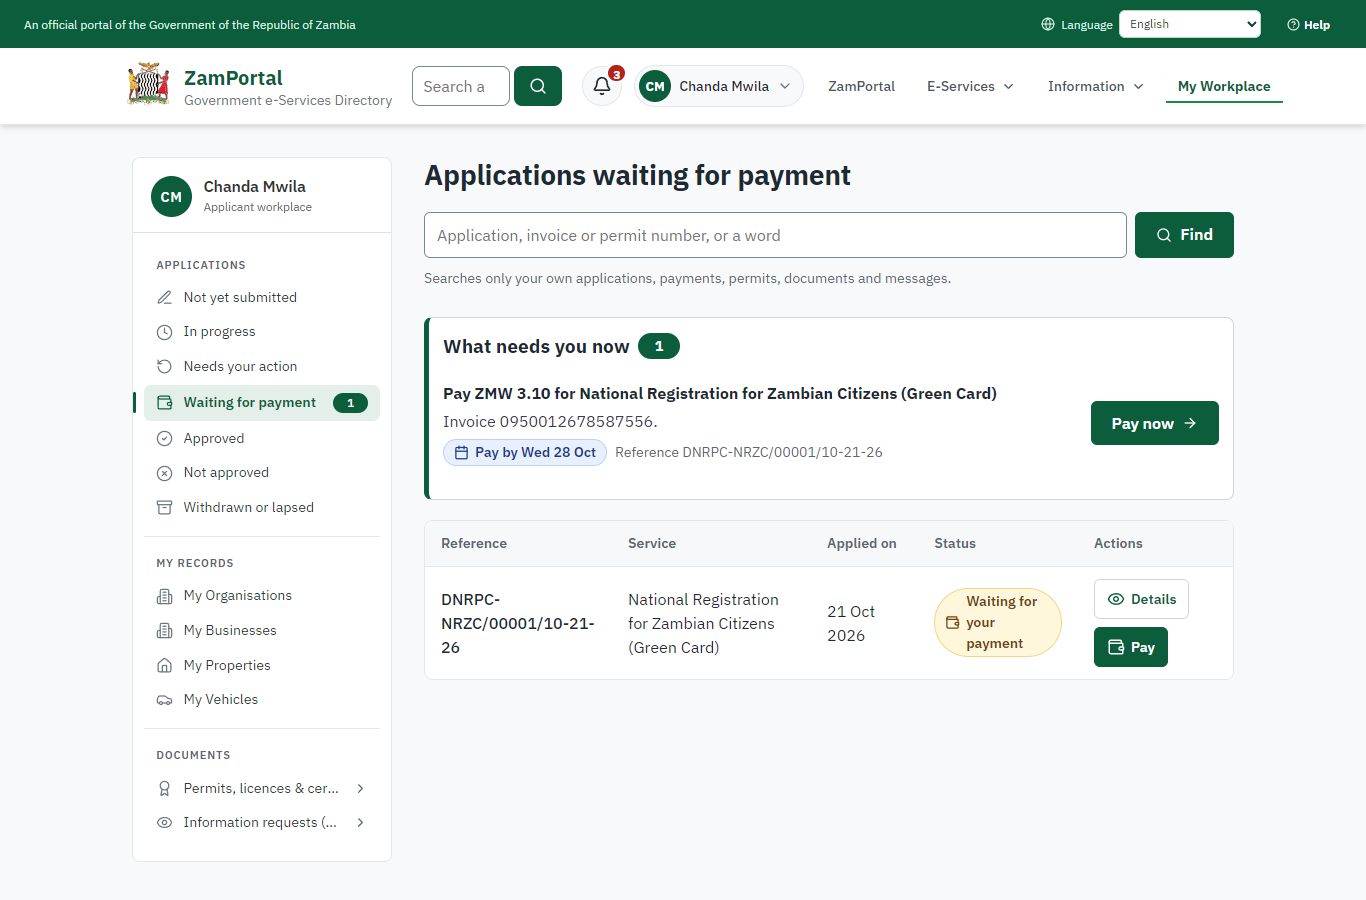This screenshot has height=900, width=1366.
Task: Click the Invoice 0950012678587556 text
Action: (550, 422)
